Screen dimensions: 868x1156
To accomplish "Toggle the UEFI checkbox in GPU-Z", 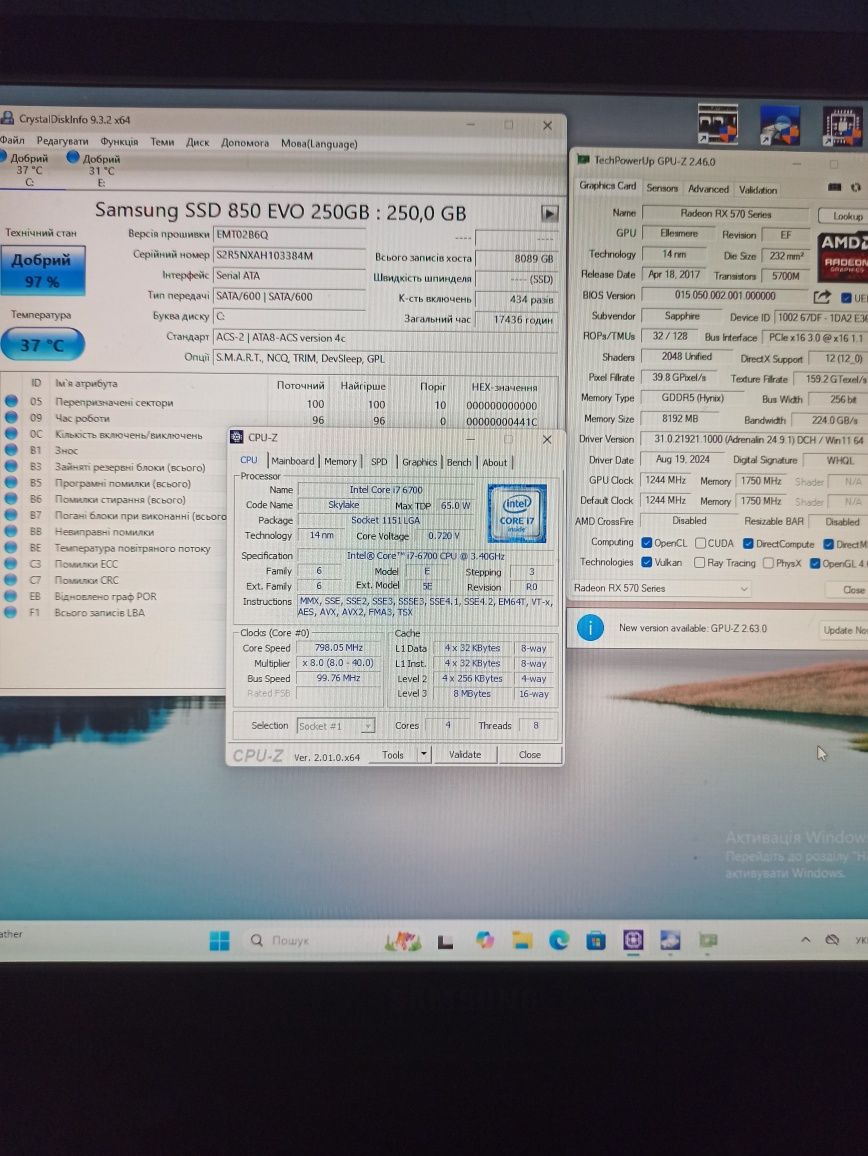I will (847, 298).
